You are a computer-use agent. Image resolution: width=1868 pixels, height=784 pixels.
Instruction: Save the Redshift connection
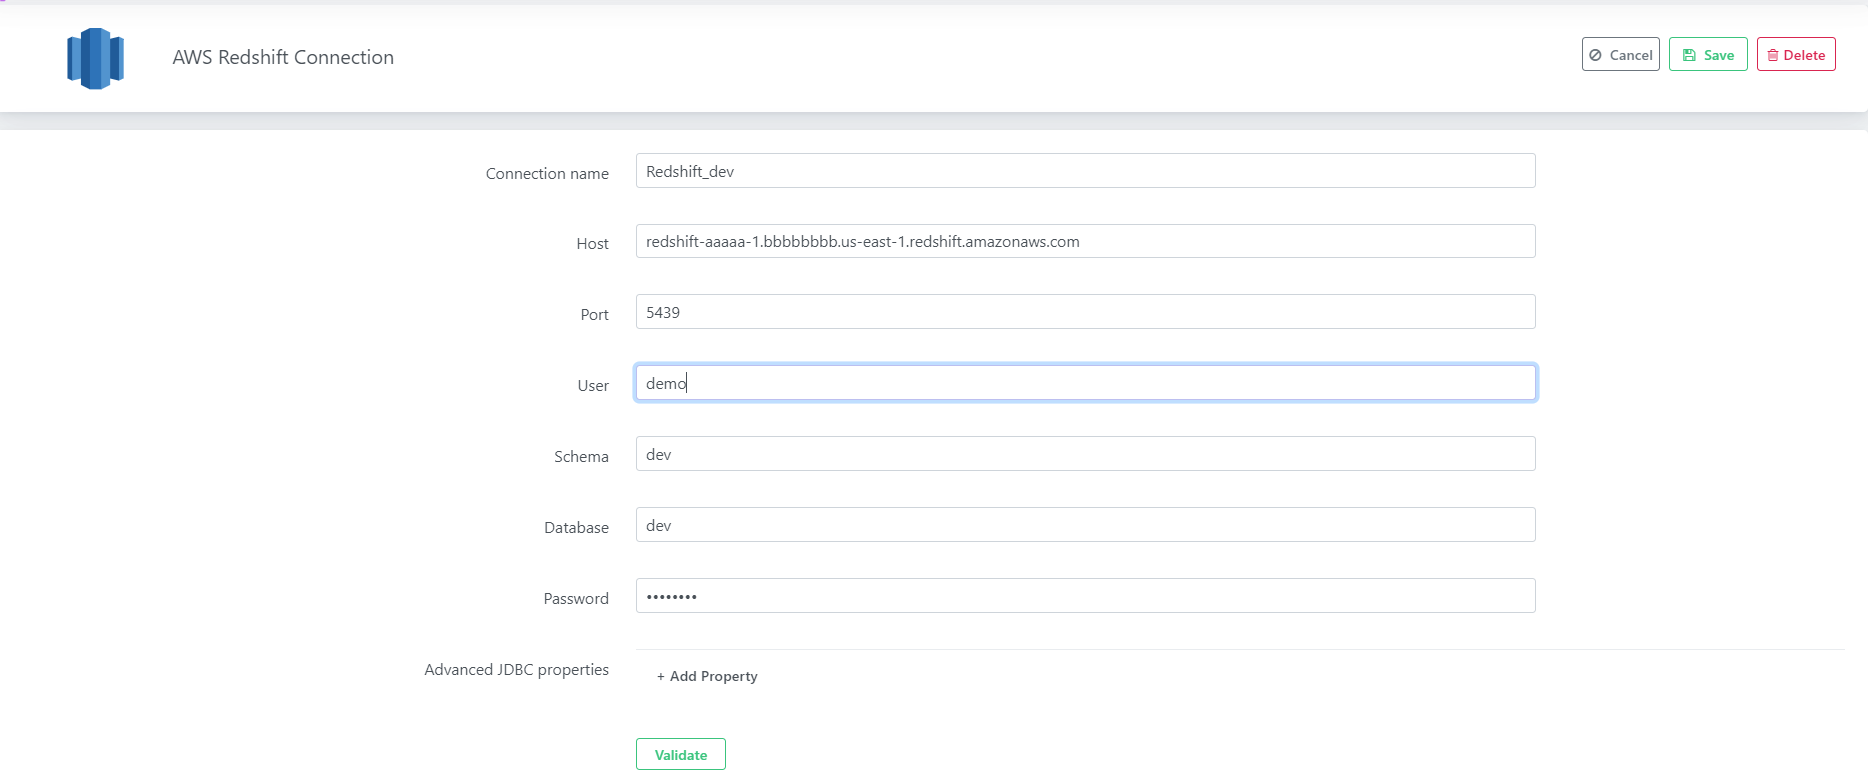coord(1708,55)
